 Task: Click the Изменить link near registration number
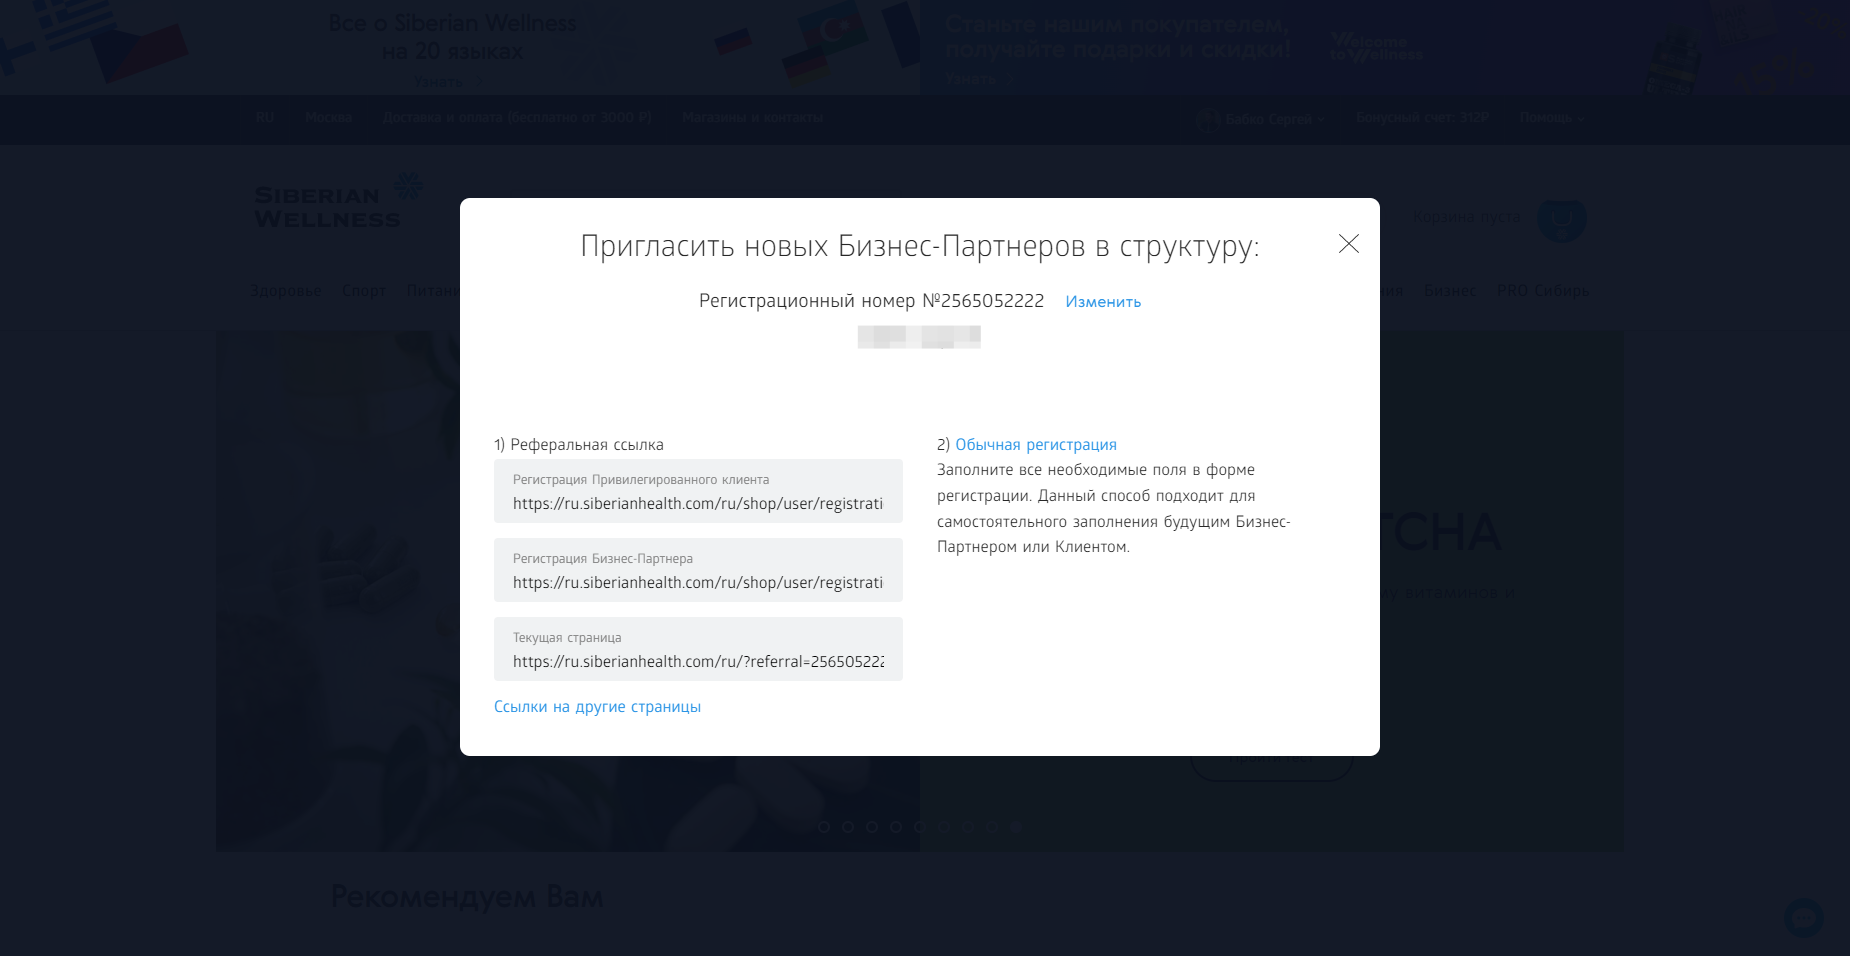tap(1103, 301)
